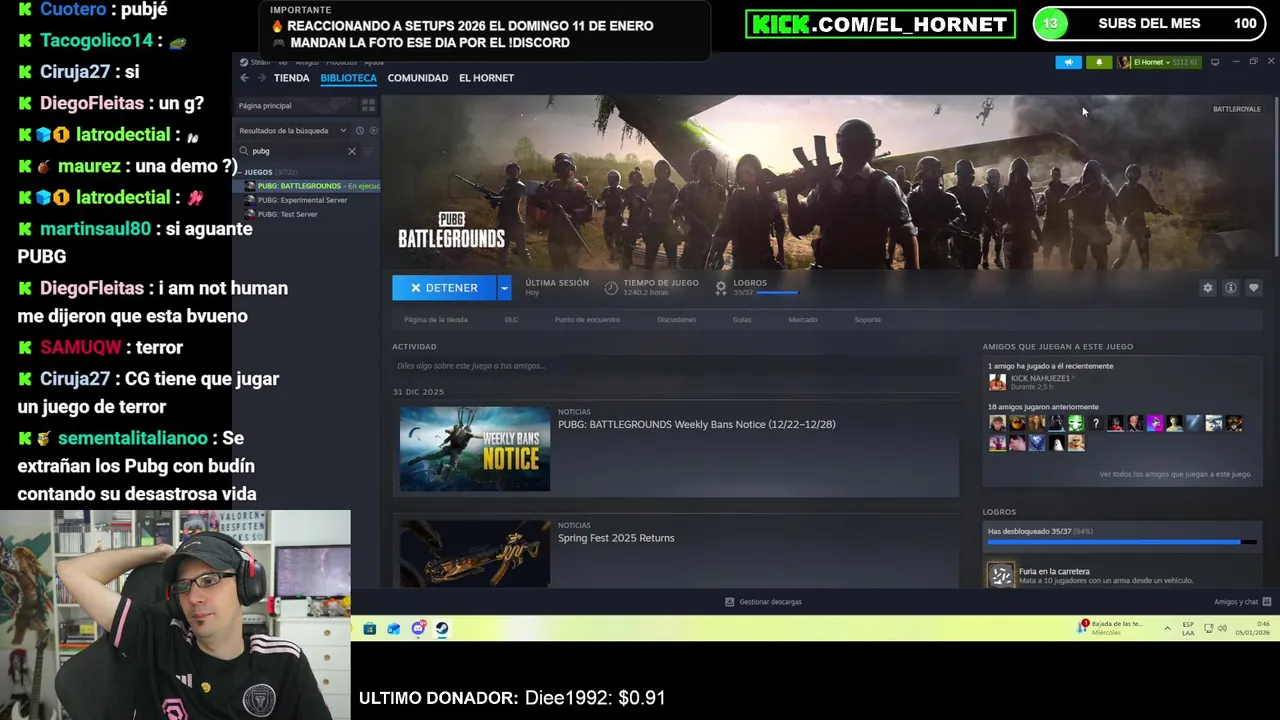The image size is (1280, 720).
Task: Click Gestionar descargas at bottom
Action: pos(763,602)
